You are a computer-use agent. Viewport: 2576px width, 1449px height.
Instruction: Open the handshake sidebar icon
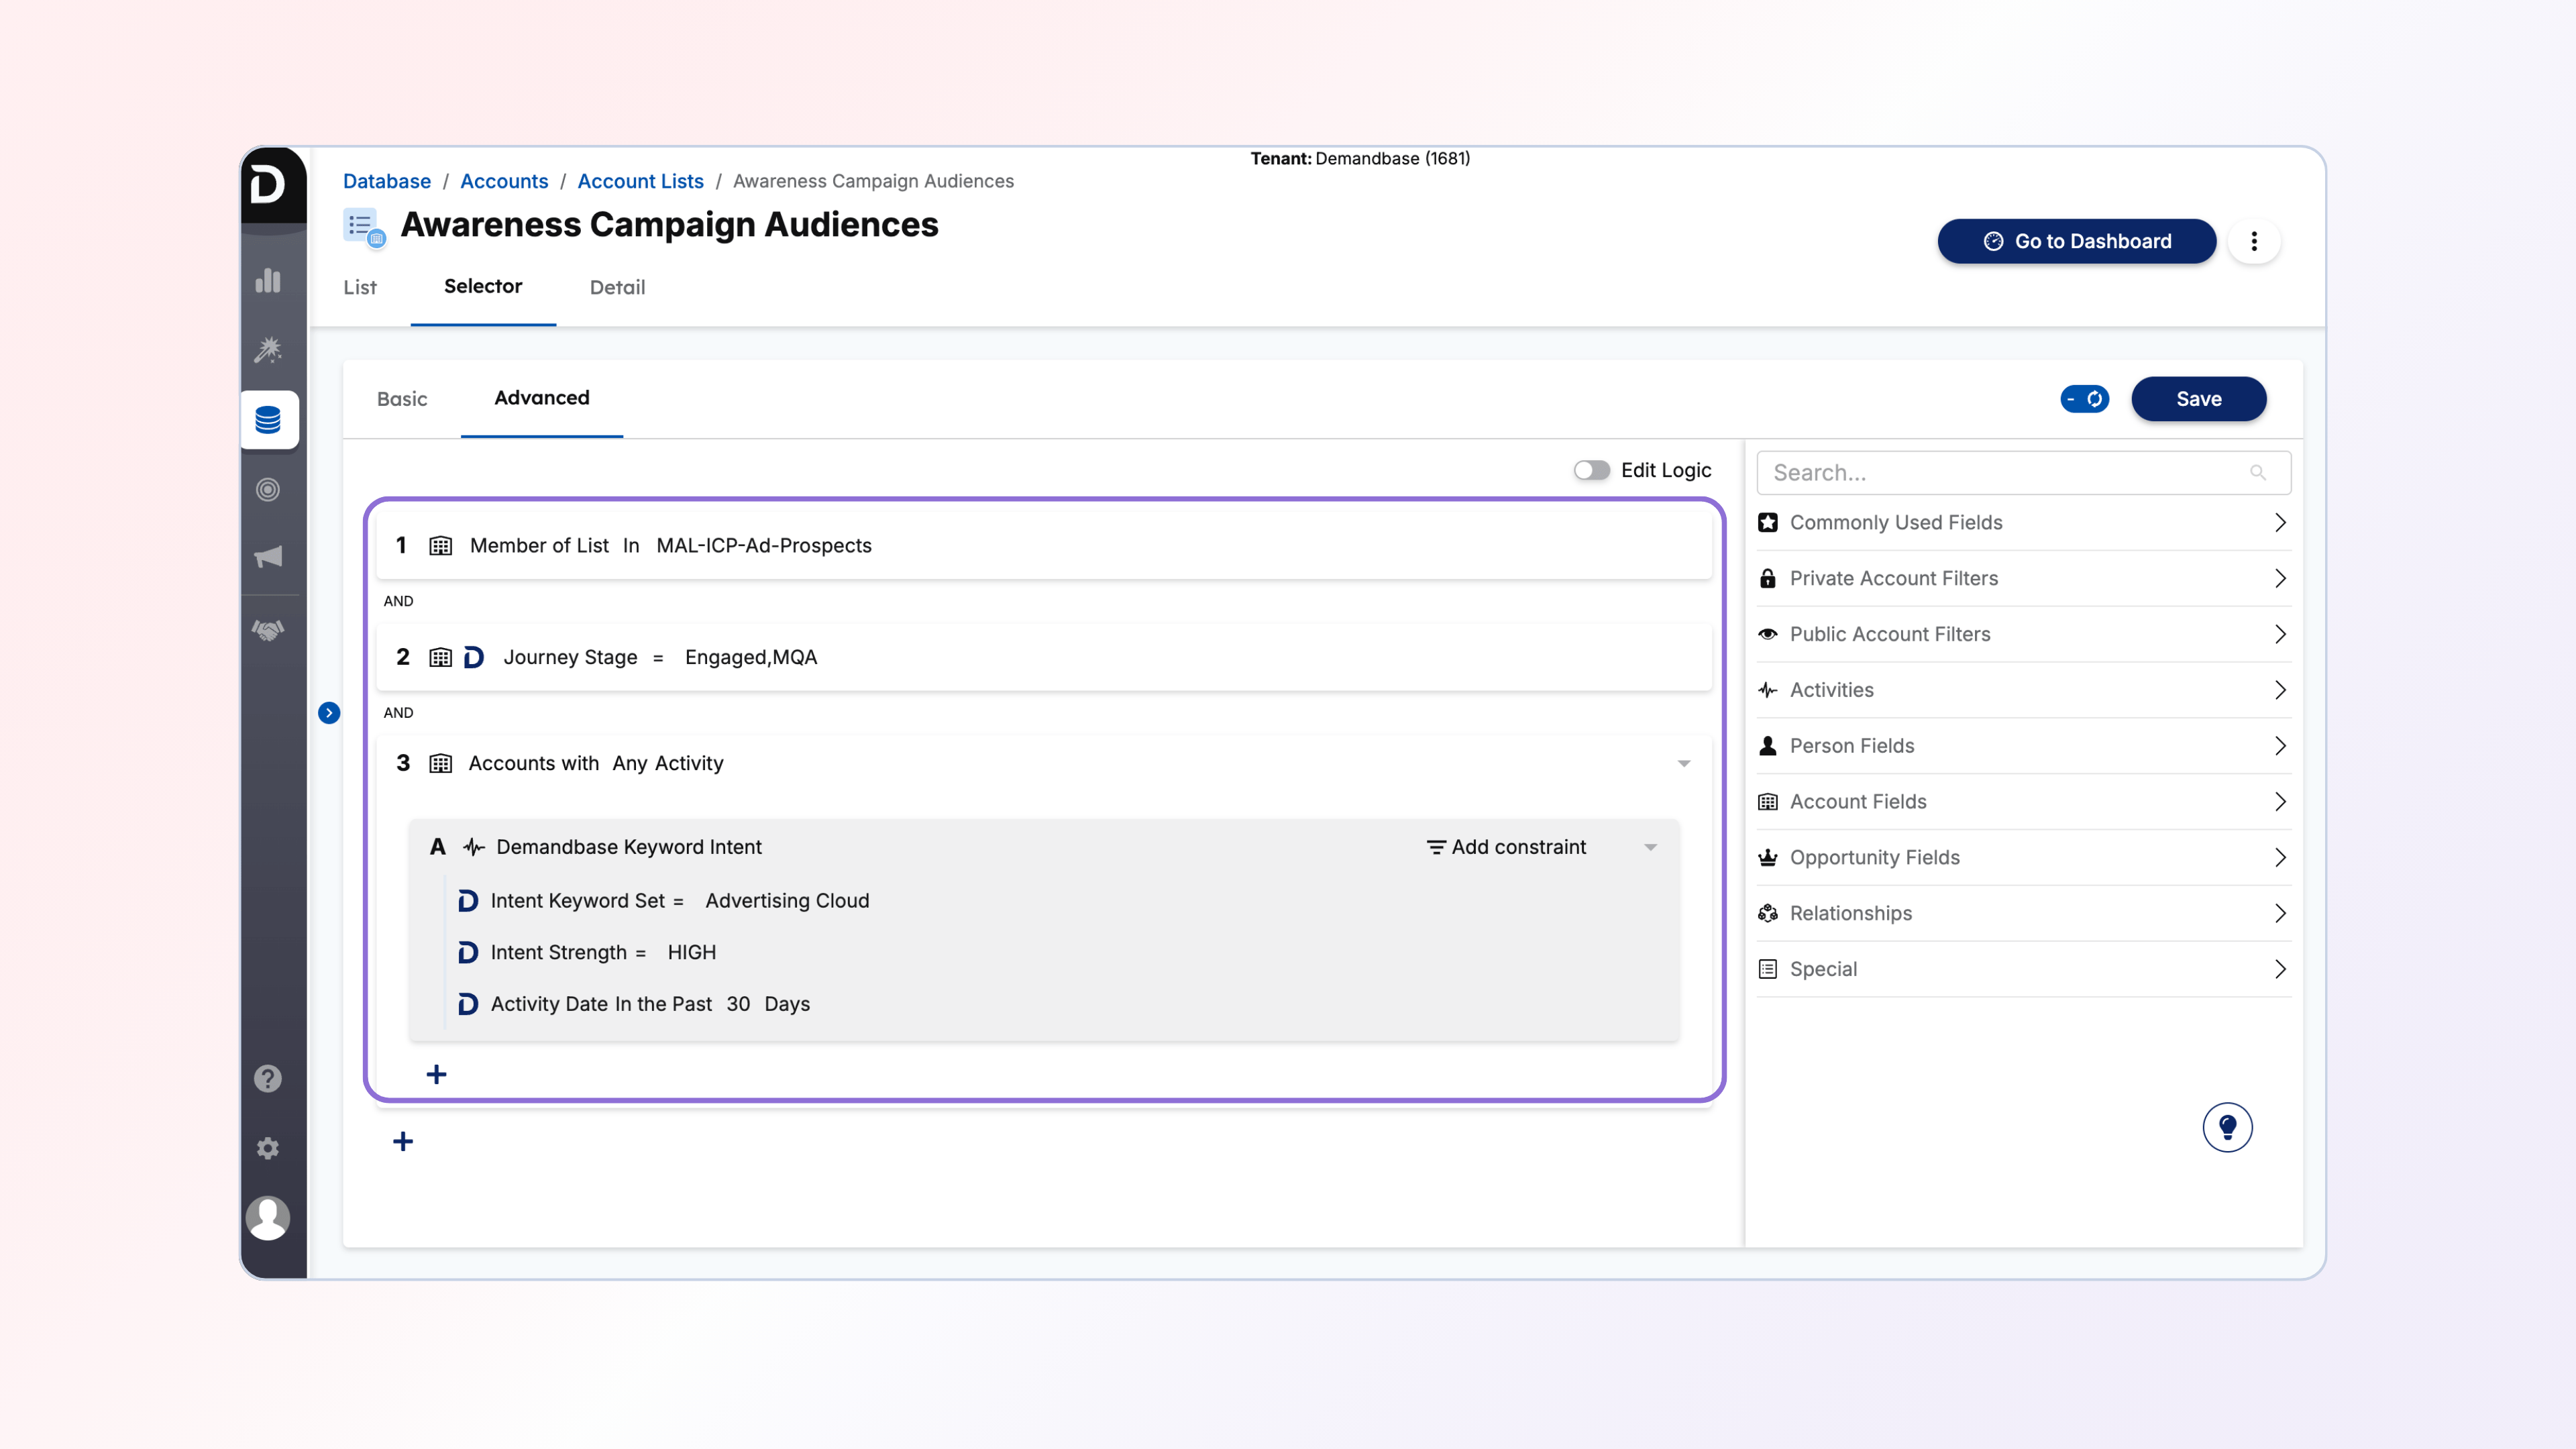pyautogui.click(x=268, y=630)
